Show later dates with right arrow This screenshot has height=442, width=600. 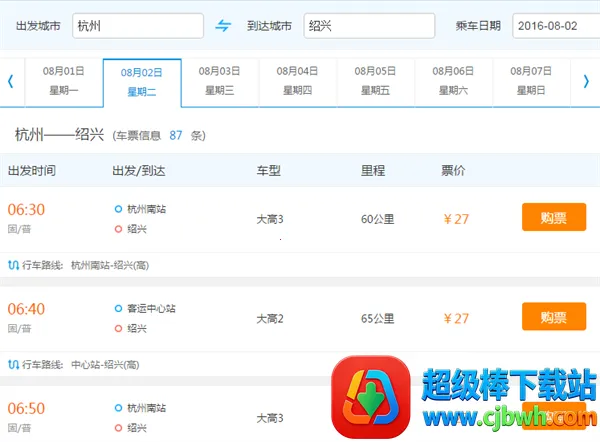(x=586, y=81)
